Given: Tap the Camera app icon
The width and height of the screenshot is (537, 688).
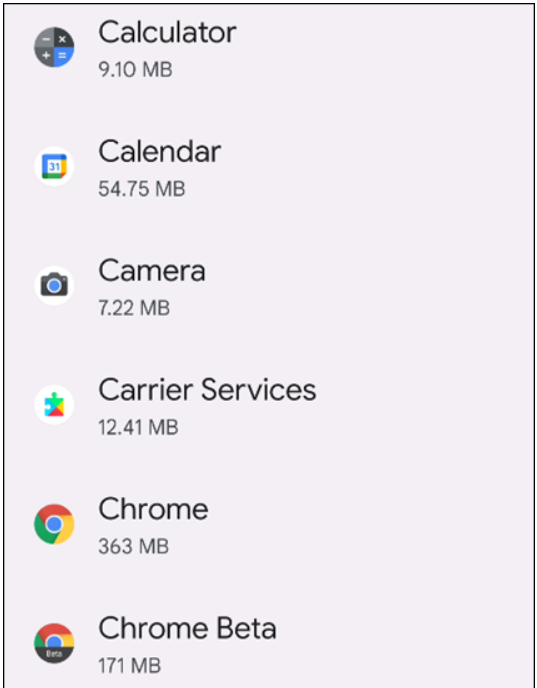Looking at the screenshot, I should coord(54,286).
